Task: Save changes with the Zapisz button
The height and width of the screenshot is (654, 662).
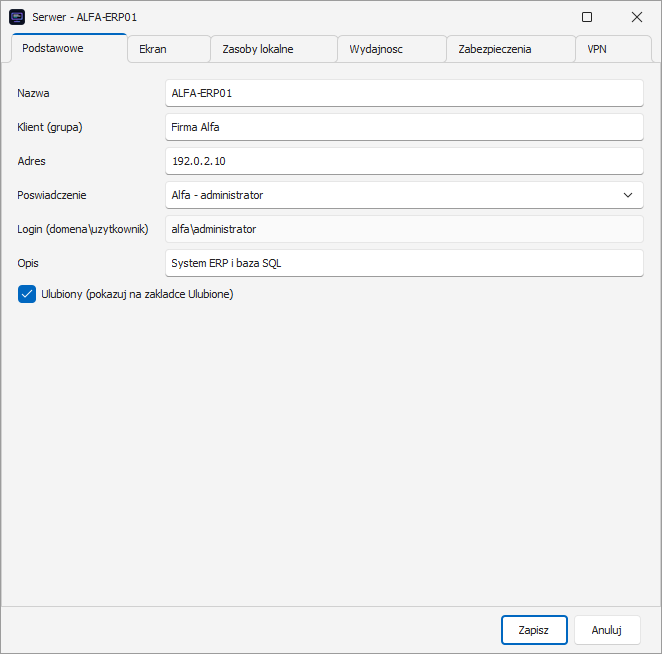Action: point(534,630)
